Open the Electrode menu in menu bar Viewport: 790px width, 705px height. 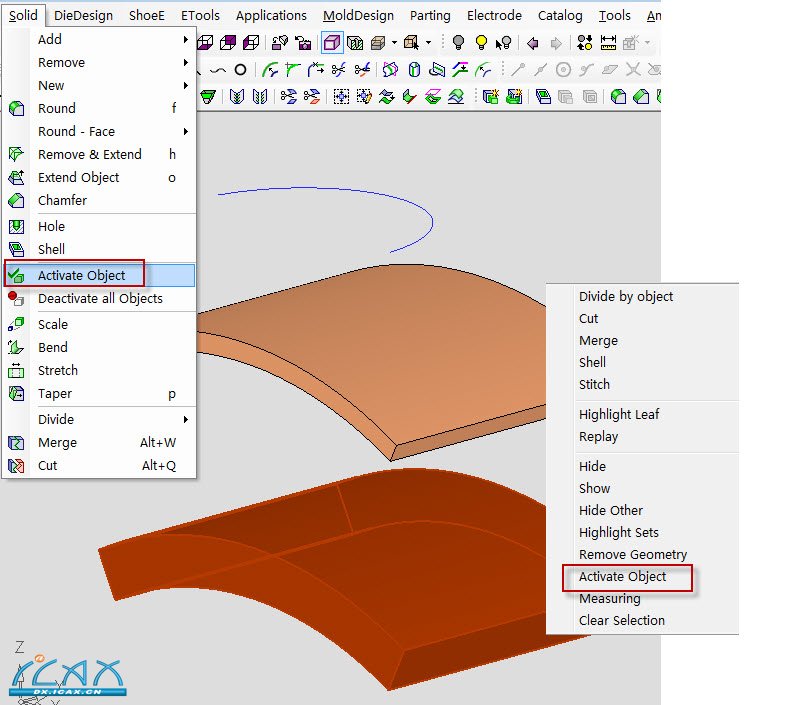pos(494,15)
